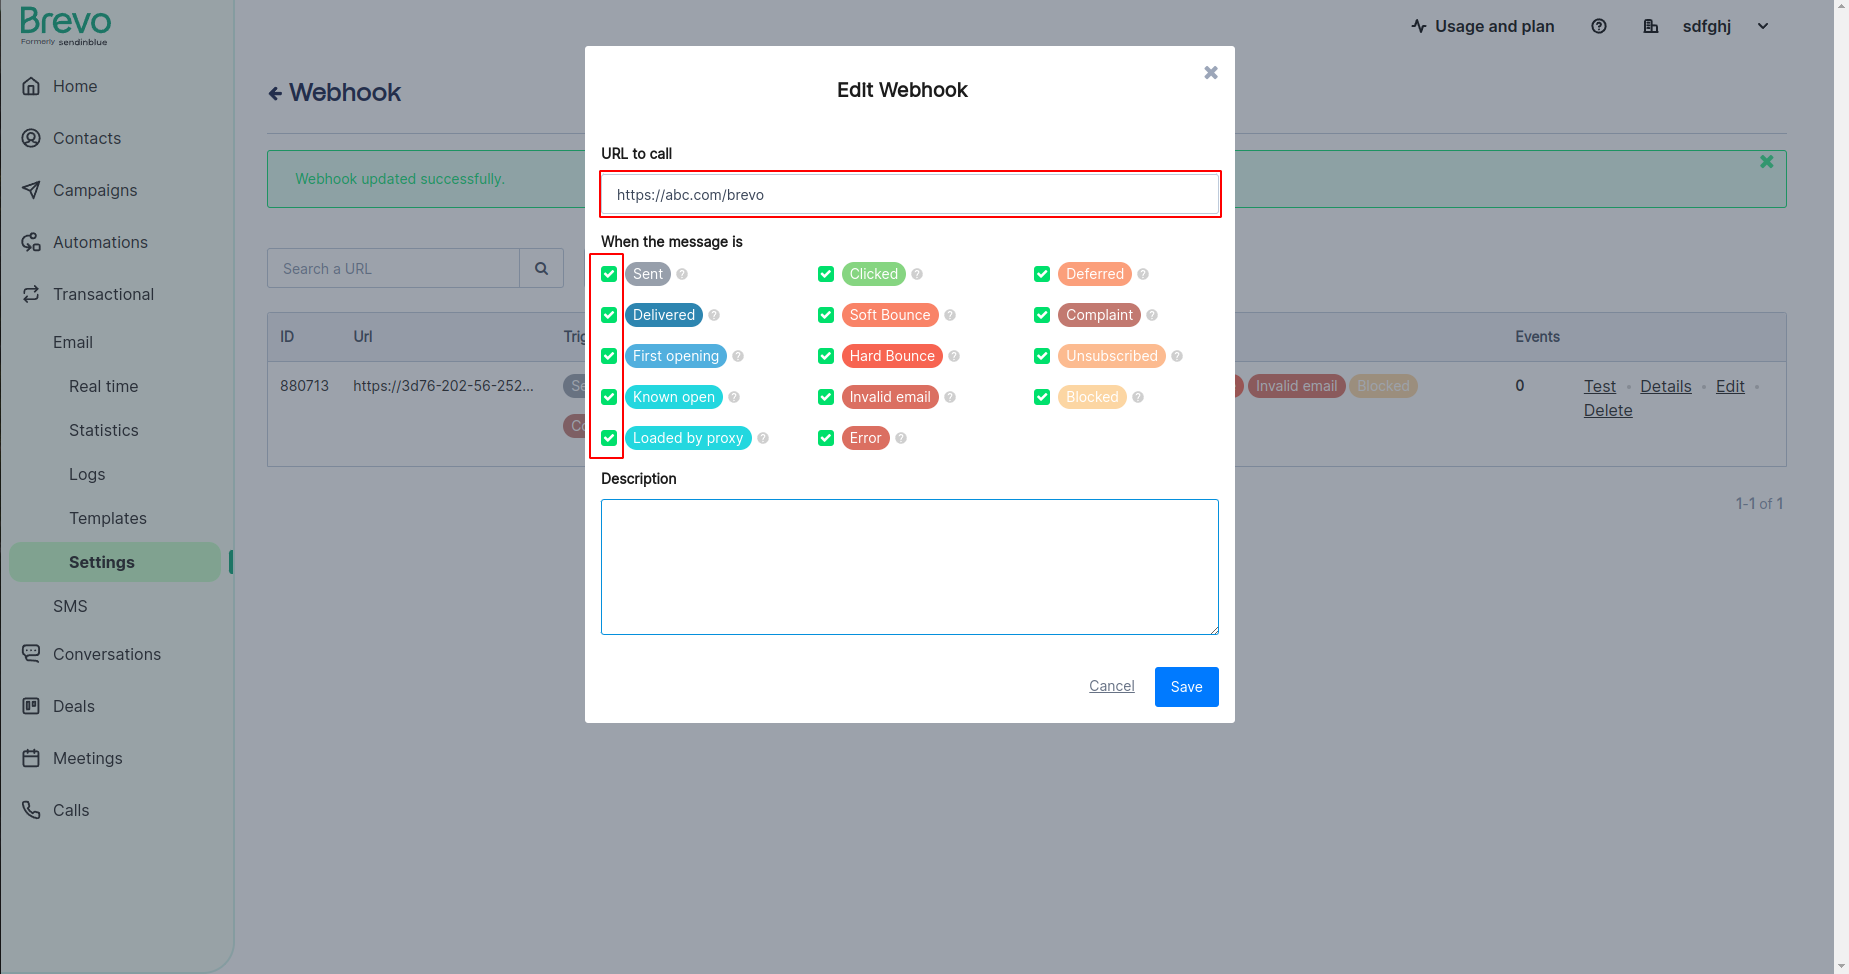Open the SMS menu item
This screenshot has width=1849, height=974.
click(70, 606)
